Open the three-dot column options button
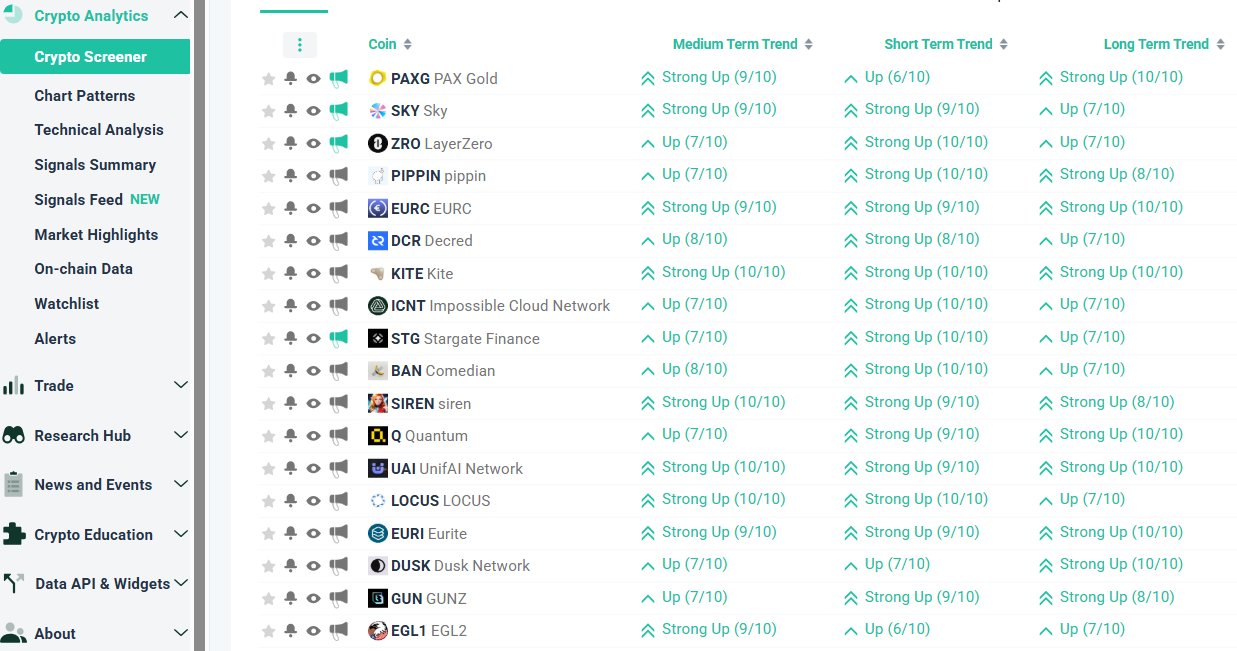Screen dimensions: 1237x651 (300, 45)
